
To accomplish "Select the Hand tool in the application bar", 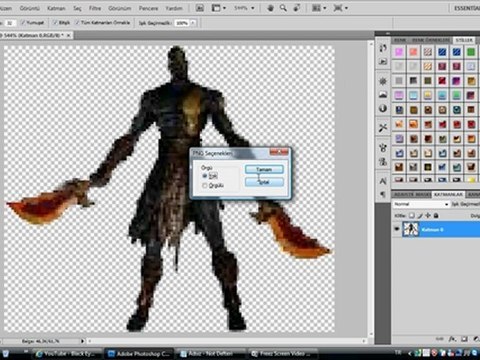I will (270, 8).
